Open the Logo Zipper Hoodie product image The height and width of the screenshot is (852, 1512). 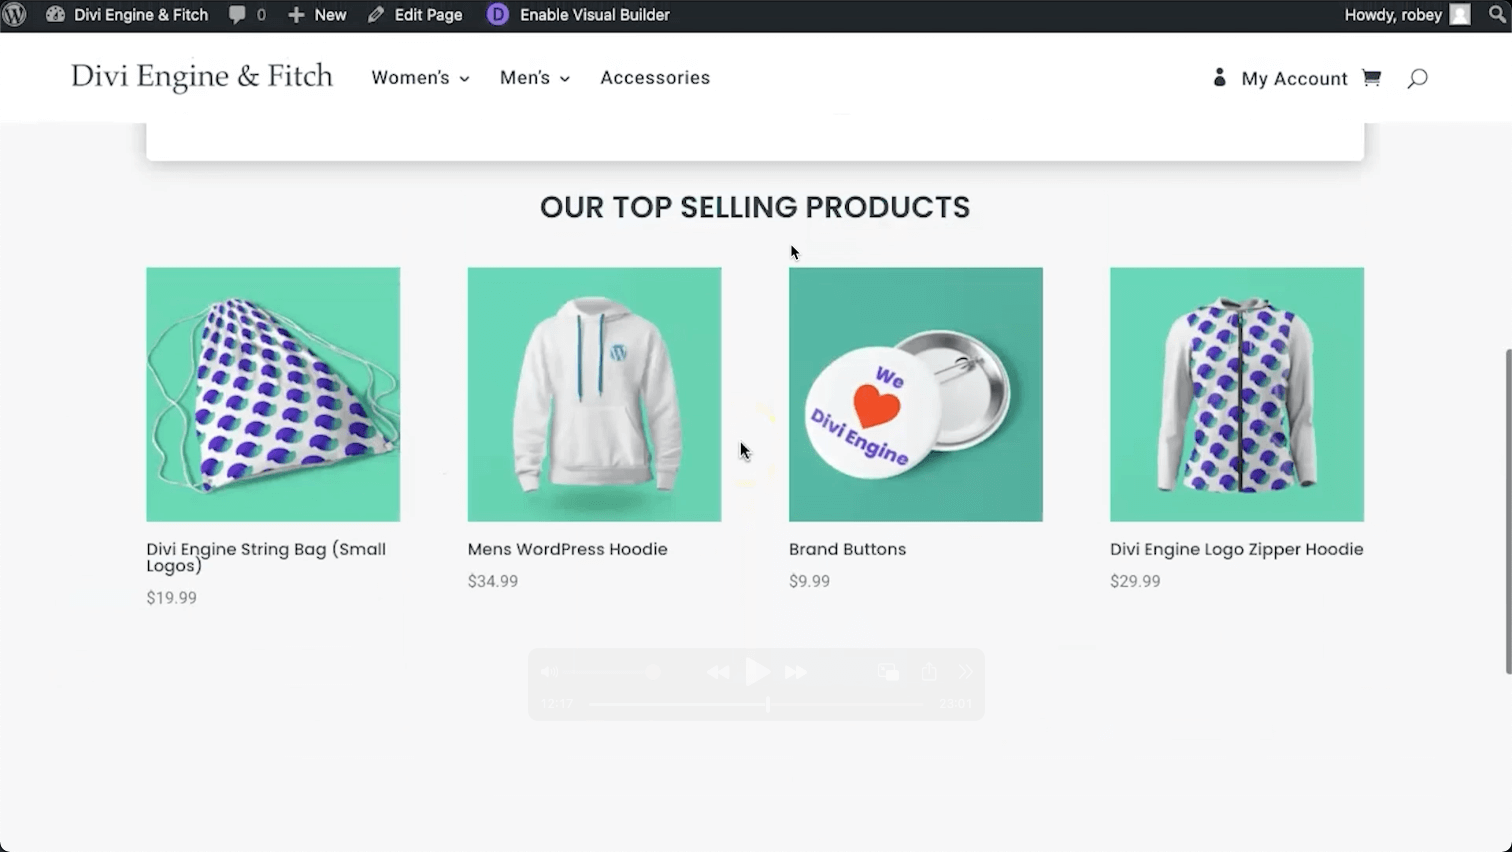1237,394
